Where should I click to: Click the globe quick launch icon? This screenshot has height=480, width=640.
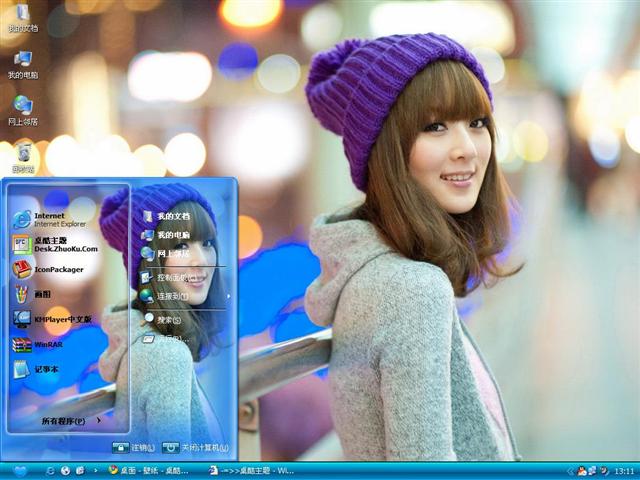65,471
